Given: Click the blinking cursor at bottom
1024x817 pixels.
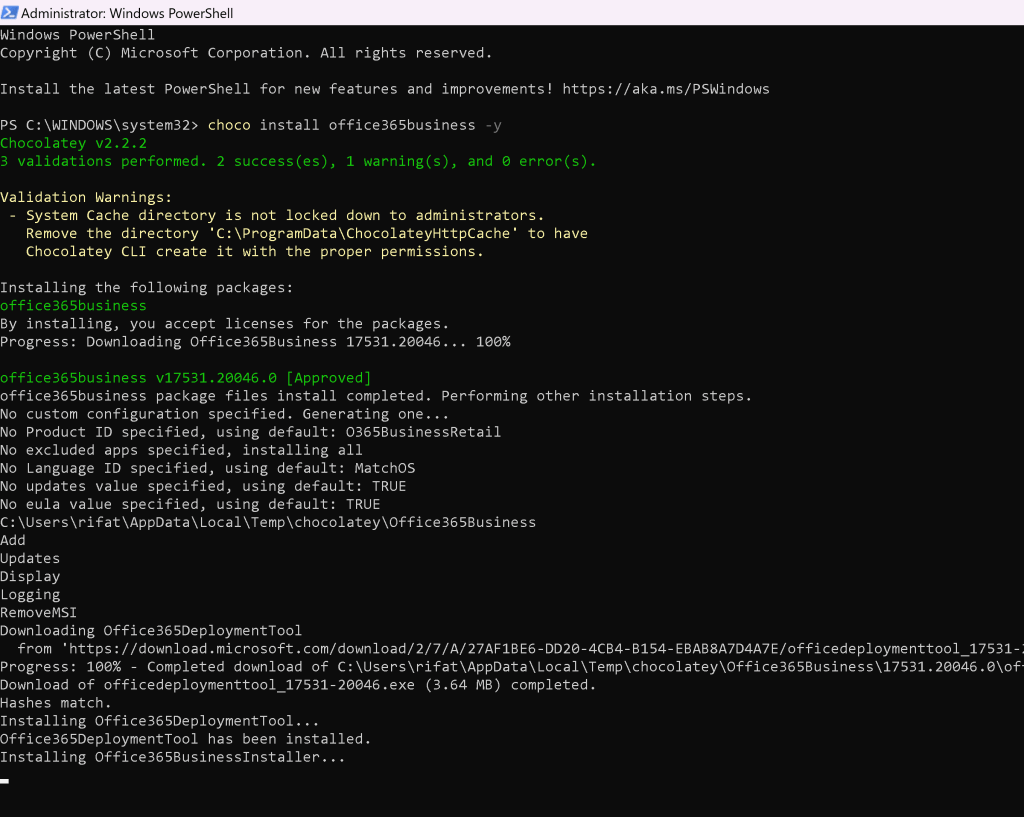Looking at the screenshot, I should click(5, 781).
